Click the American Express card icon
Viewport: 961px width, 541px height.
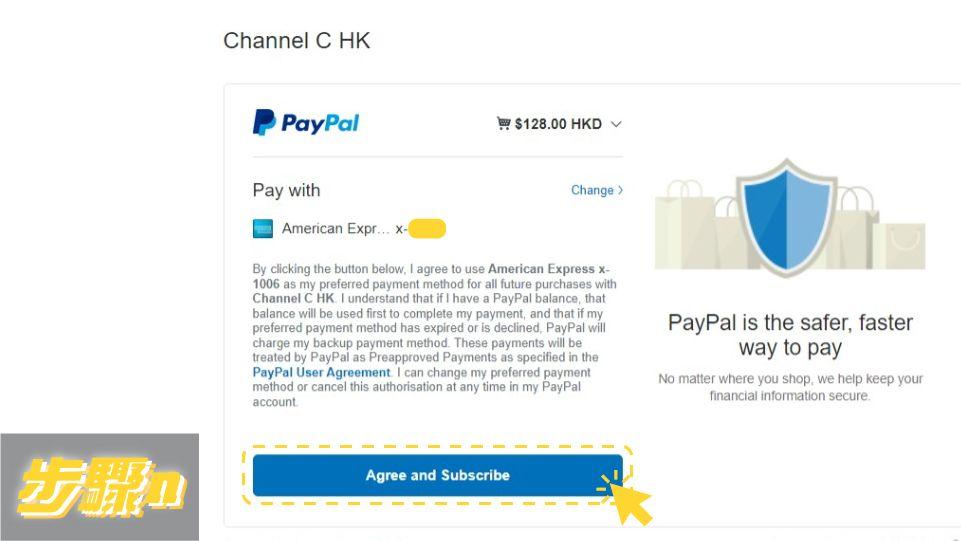[x=263, y=229]
